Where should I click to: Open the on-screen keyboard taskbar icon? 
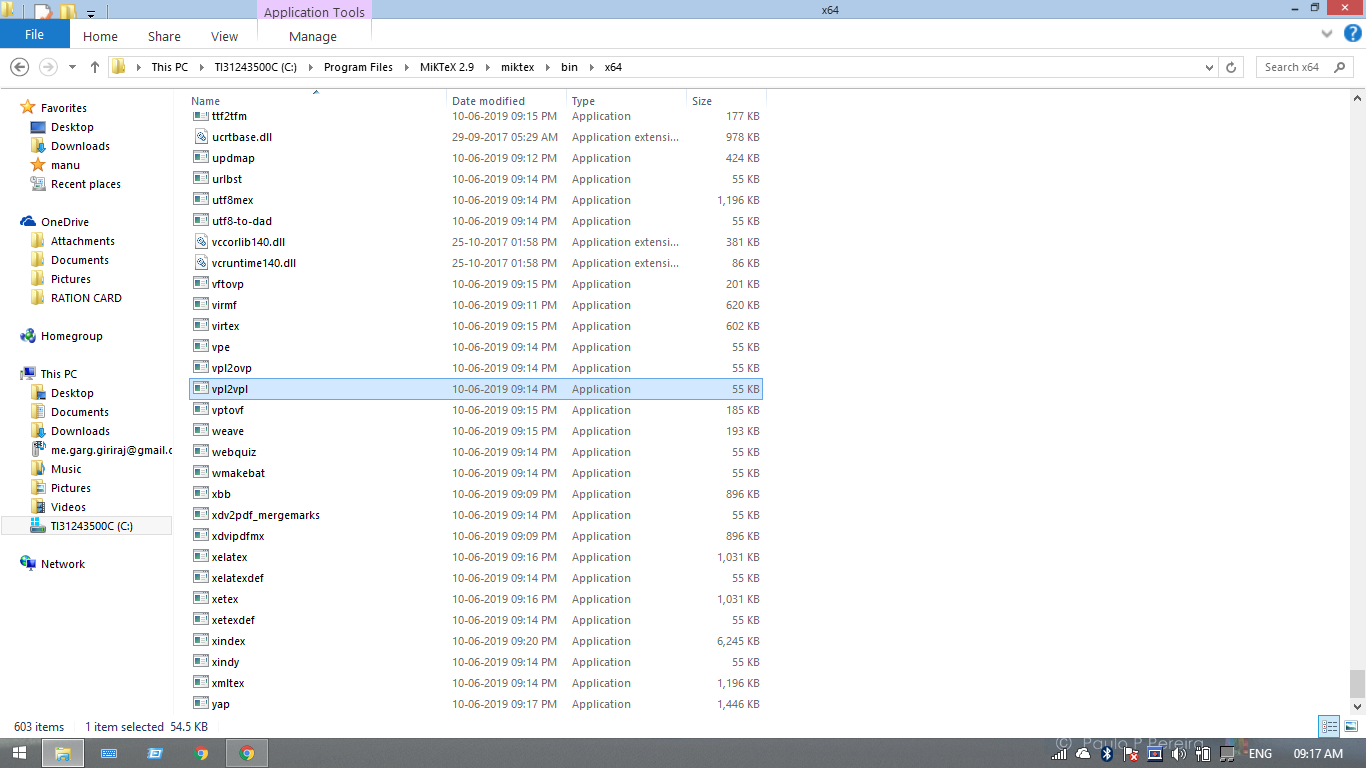[x=108, y=753]
